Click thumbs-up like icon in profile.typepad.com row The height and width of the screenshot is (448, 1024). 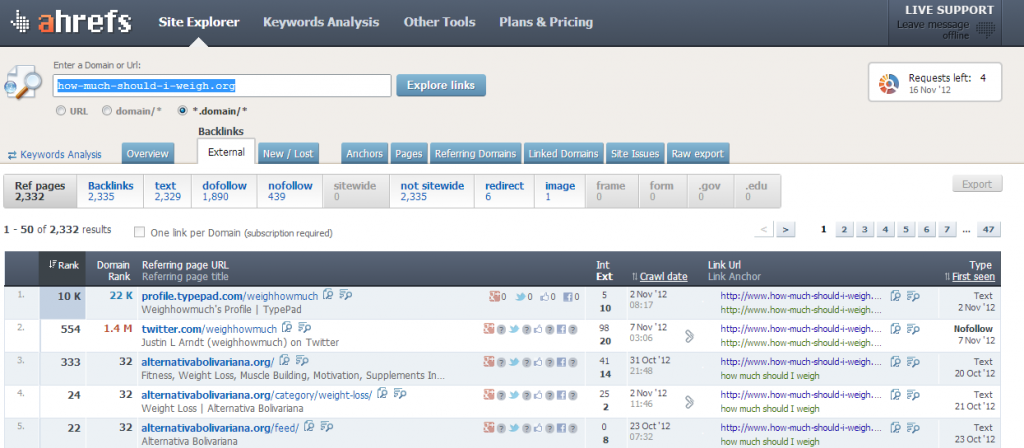click(545, 296)
